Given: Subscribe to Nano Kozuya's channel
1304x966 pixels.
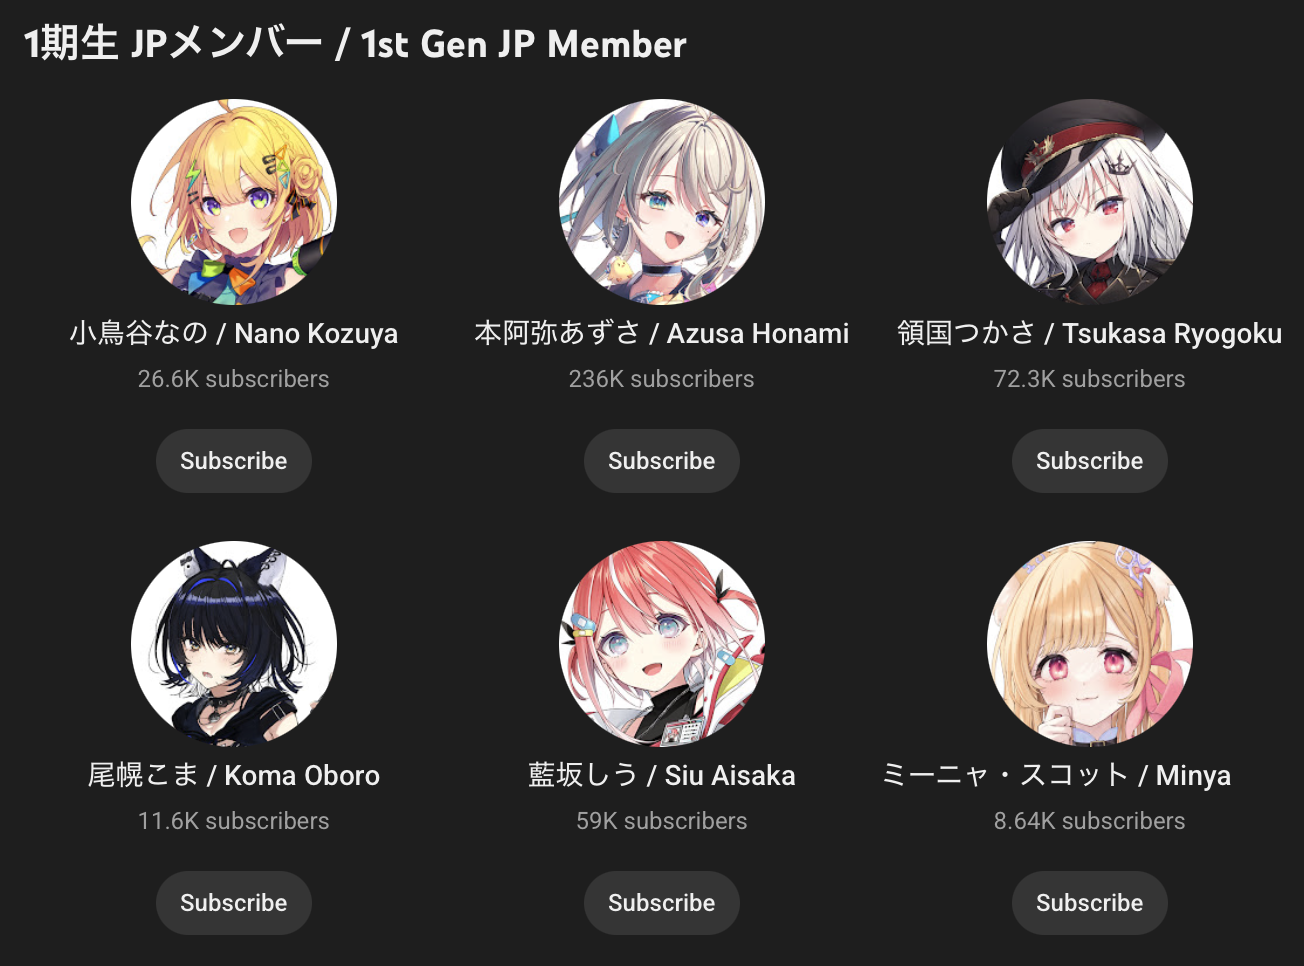Looking at the screenshot, I should click(x=234, y=461).
